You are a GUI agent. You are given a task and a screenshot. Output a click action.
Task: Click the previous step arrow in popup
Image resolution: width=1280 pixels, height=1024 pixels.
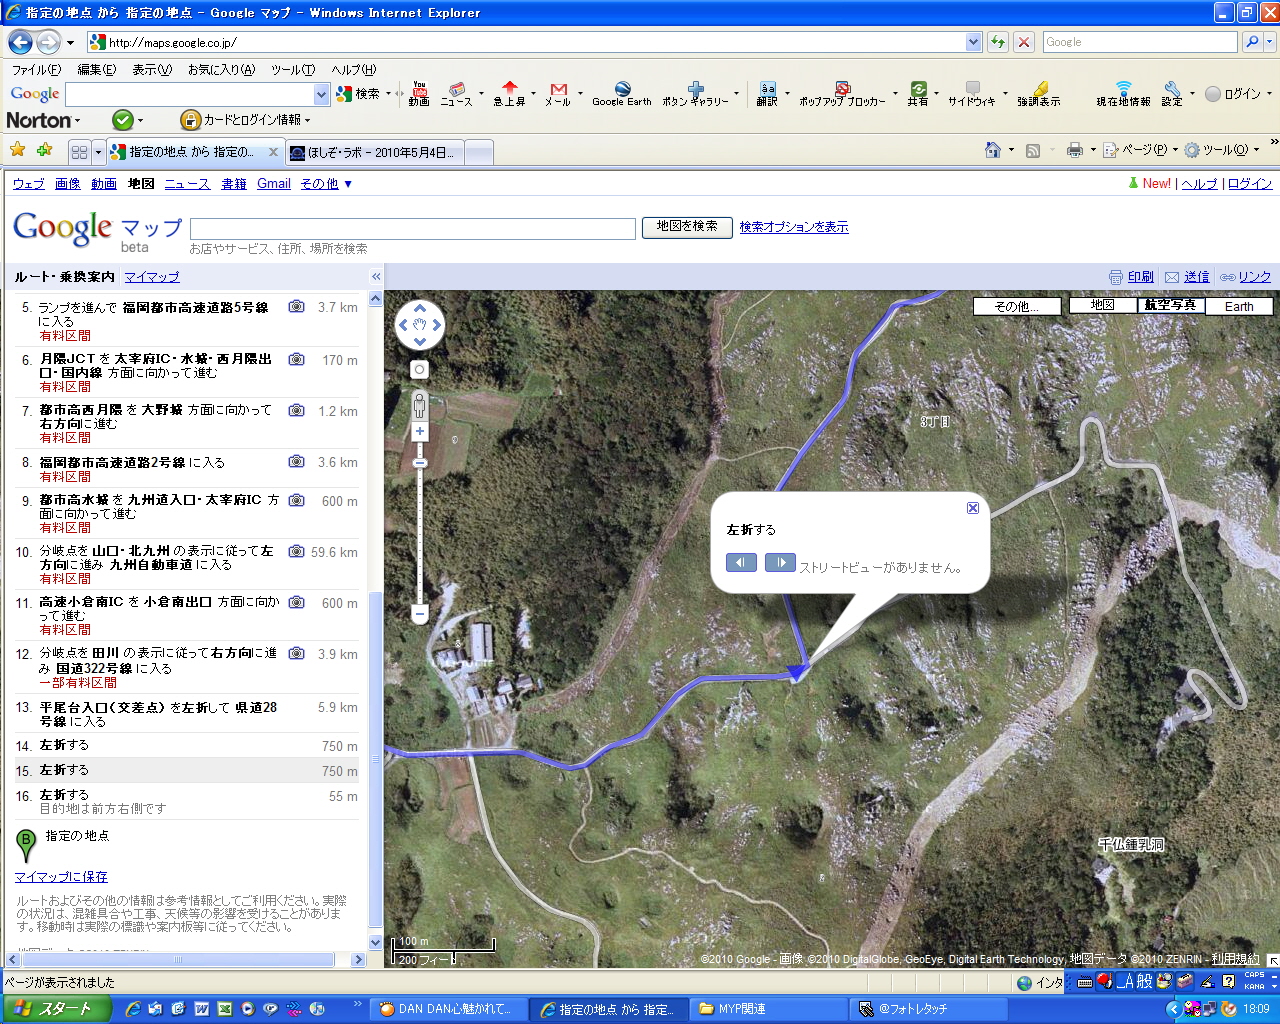pos(741,563)
